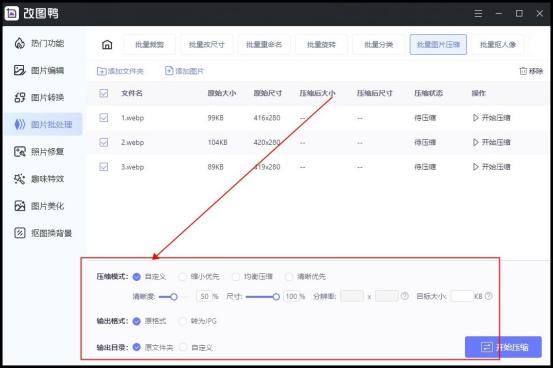
Task: Switch to 批量重命名 tab
Action: click(264, 45)
